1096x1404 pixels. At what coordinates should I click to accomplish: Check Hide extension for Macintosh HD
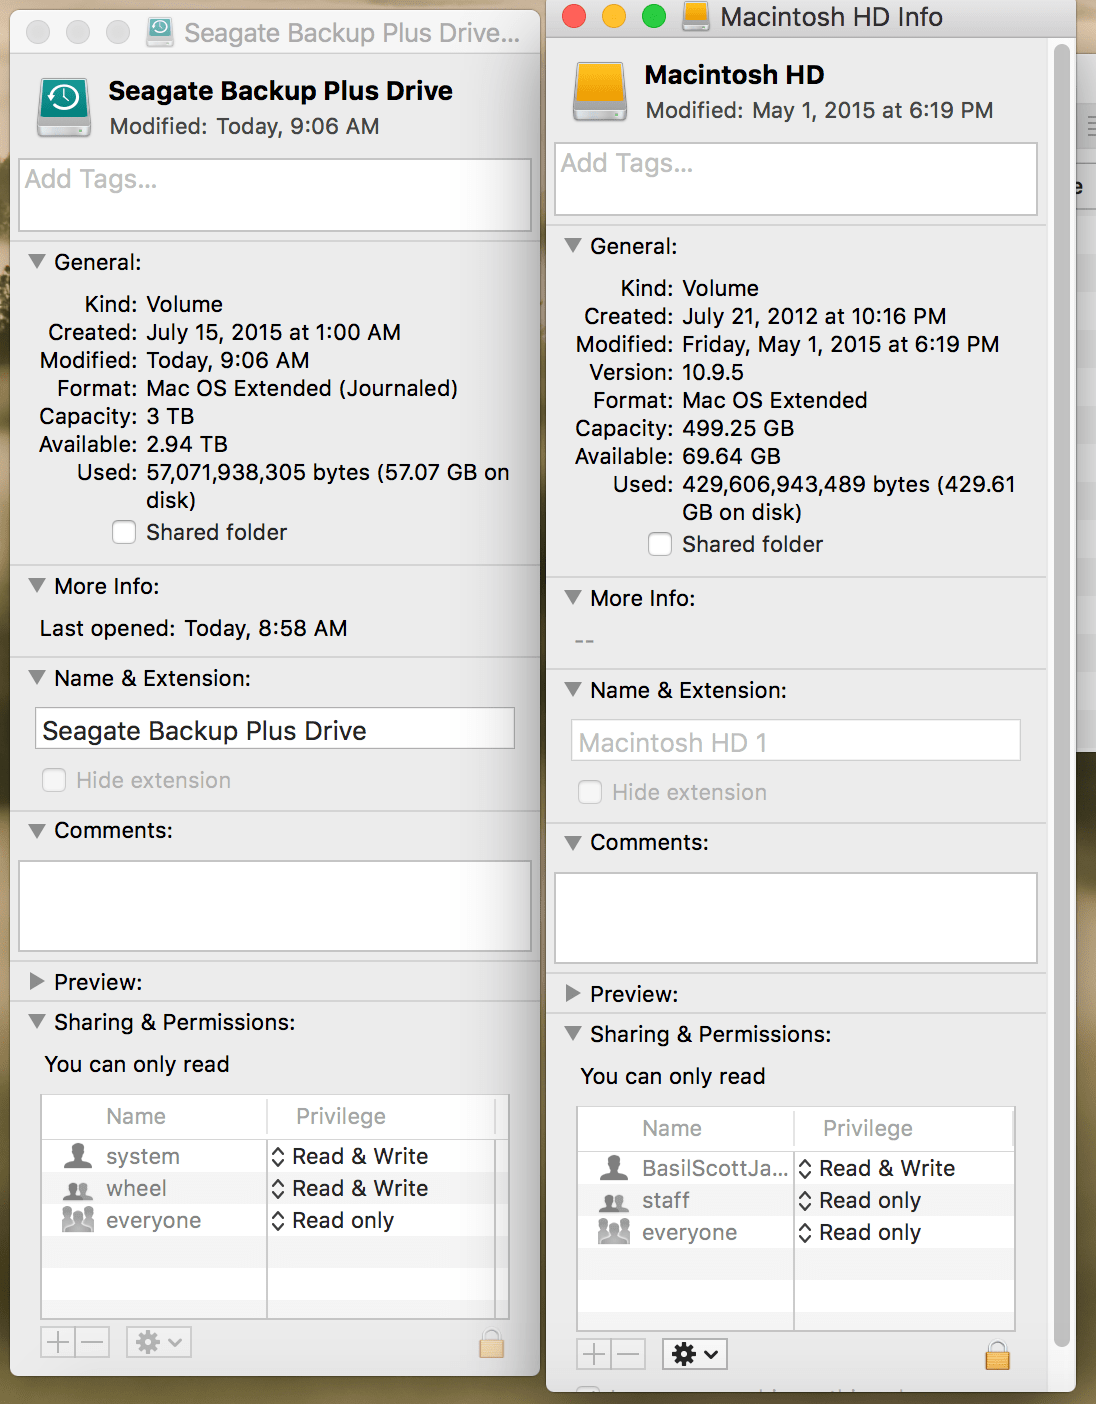(590, 791)
